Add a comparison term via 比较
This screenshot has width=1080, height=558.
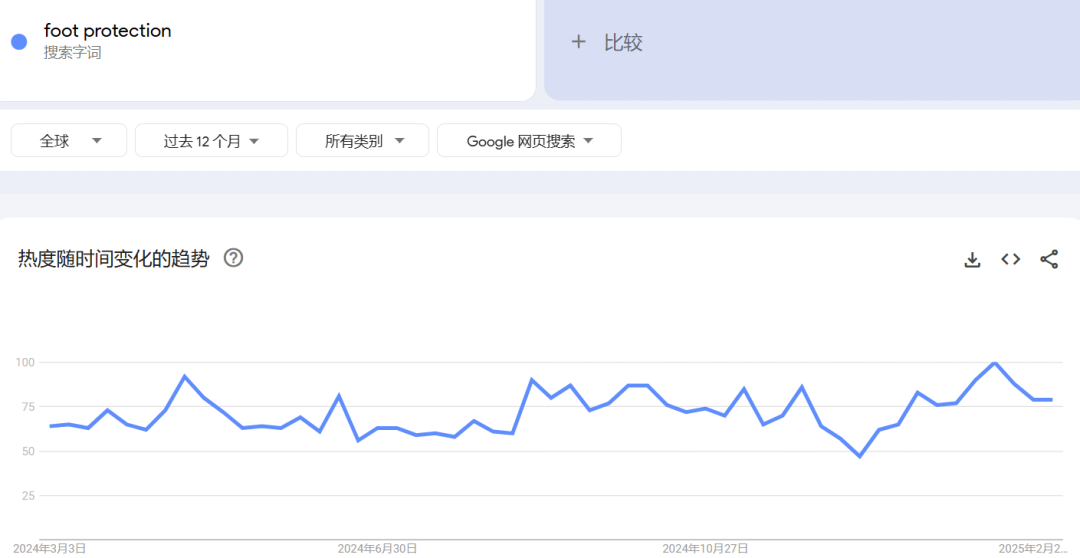623,43
